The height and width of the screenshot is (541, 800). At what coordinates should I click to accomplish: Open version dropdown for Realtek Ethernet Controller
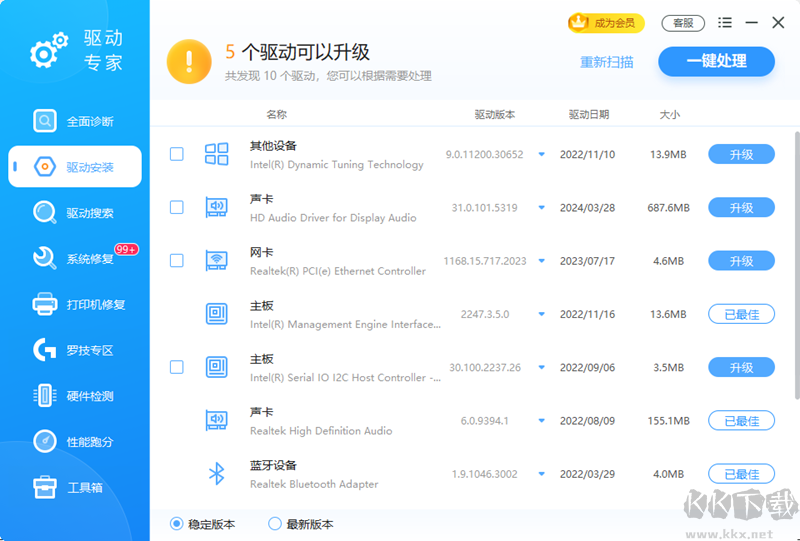[x=542, y=261]
